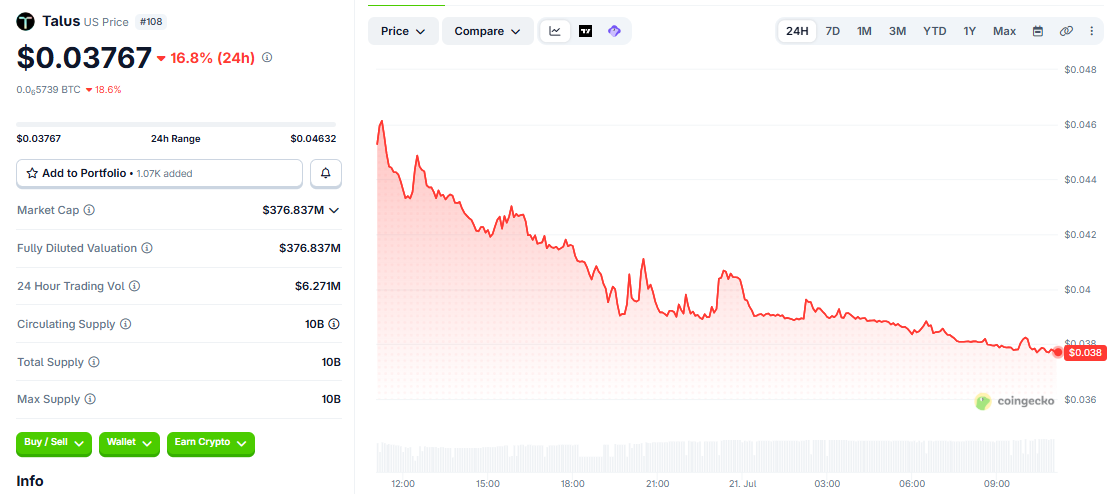Select the 1Y time range
Screen dimensions: 1117x494
[x=970, y=31]
